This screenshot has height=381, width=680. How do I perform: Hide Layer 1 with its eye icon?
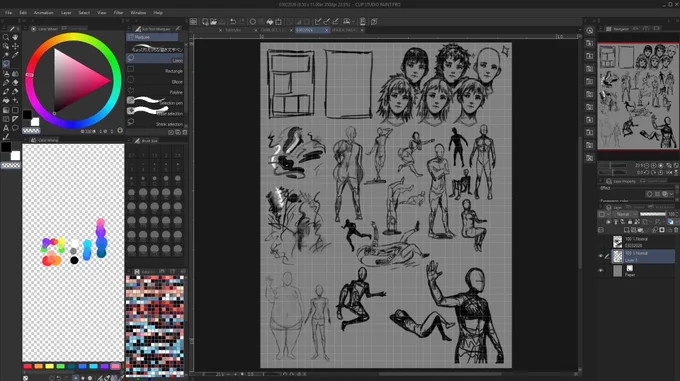(601, 256)
